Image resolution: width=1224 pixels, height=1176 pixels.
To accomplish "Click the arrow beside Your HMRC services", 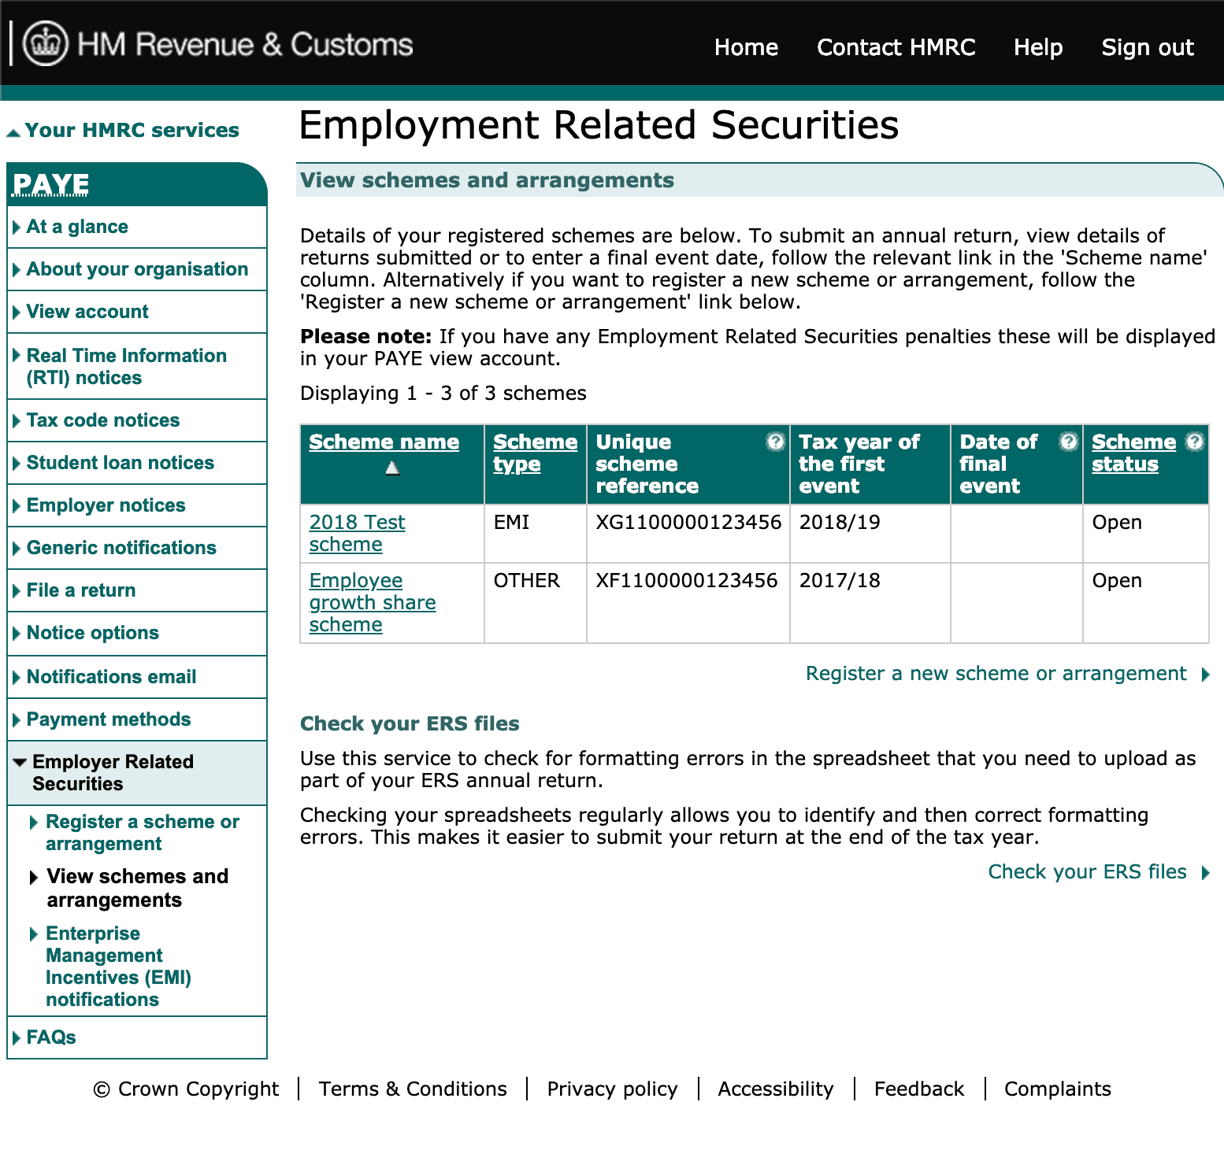I will click(13, 130).
